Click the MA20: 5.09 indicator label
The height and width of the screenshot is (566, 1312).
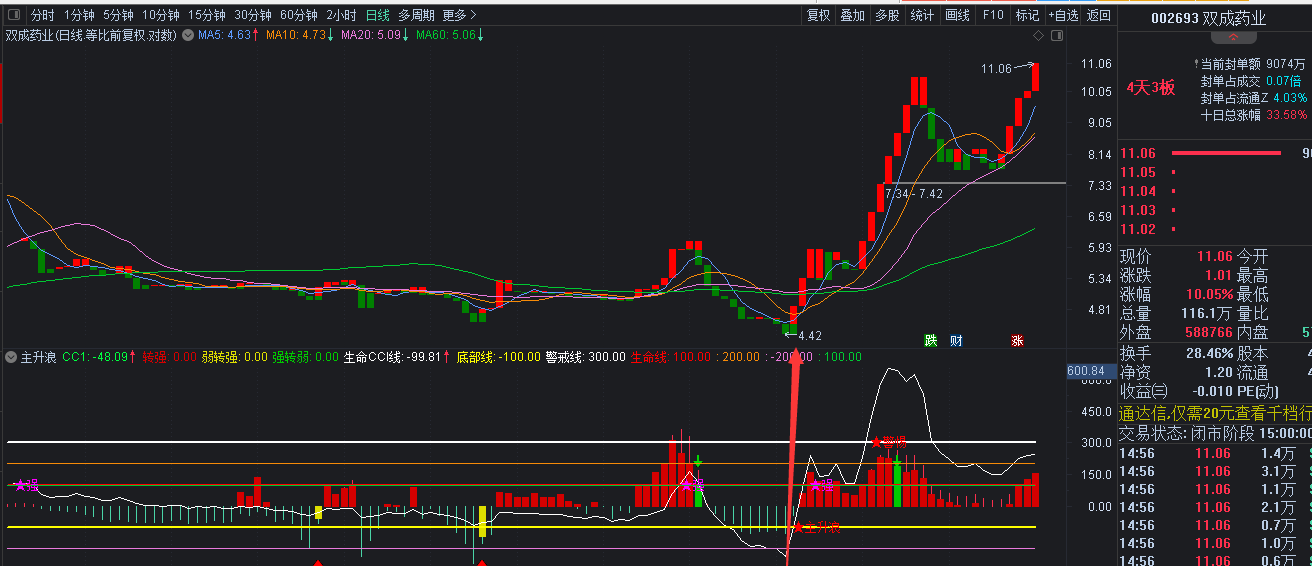pyautogui.click(x=375, y=36)
